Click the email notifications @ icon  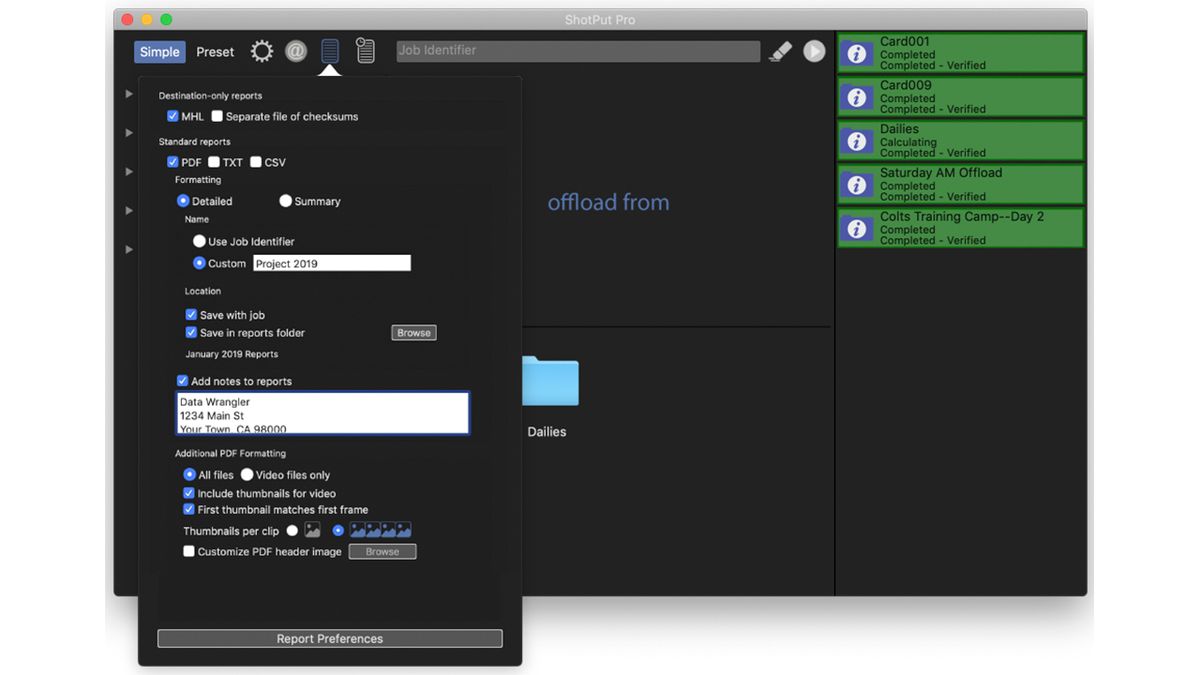pos(296,51)
